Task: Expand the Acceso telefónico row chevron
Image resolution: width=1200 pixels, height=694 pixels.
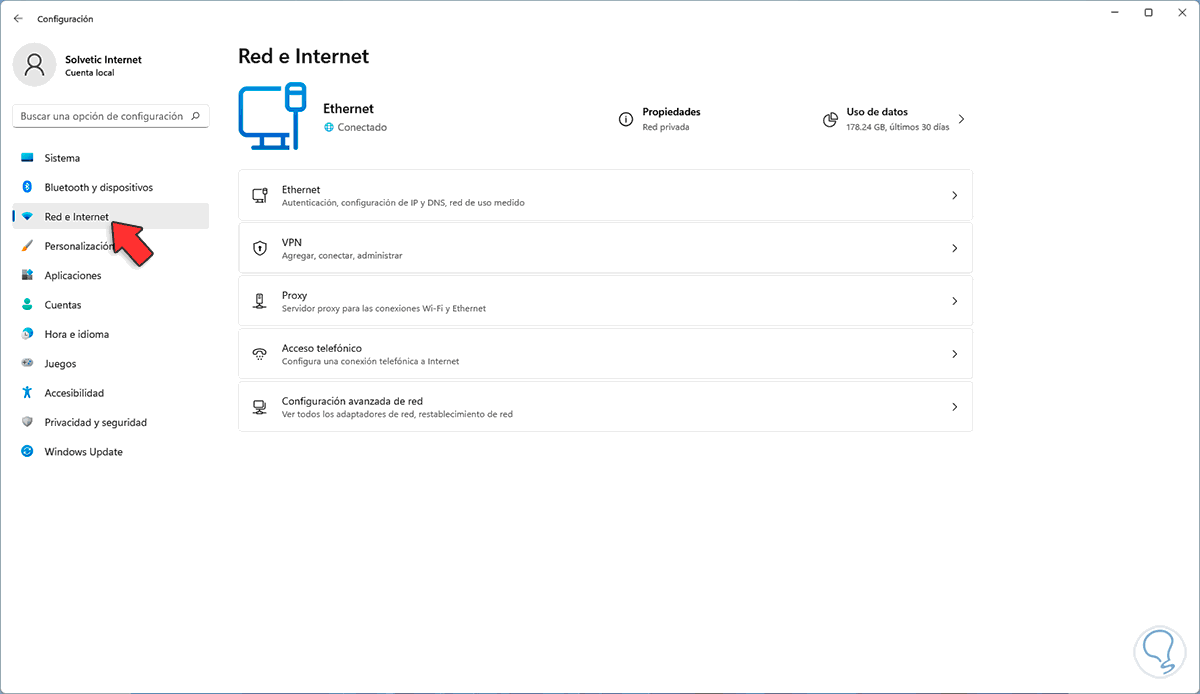Action: click(954, 354)
